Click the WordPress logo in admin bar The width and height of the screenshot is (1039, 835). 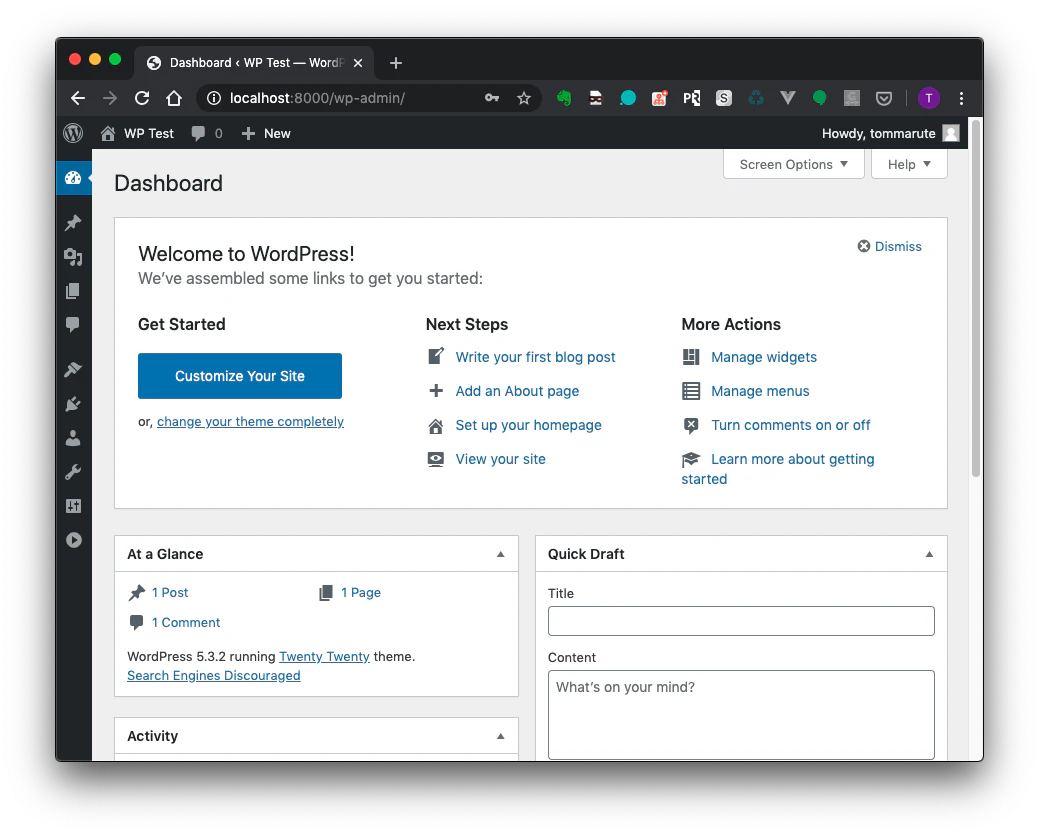click(x=73, y=133)
